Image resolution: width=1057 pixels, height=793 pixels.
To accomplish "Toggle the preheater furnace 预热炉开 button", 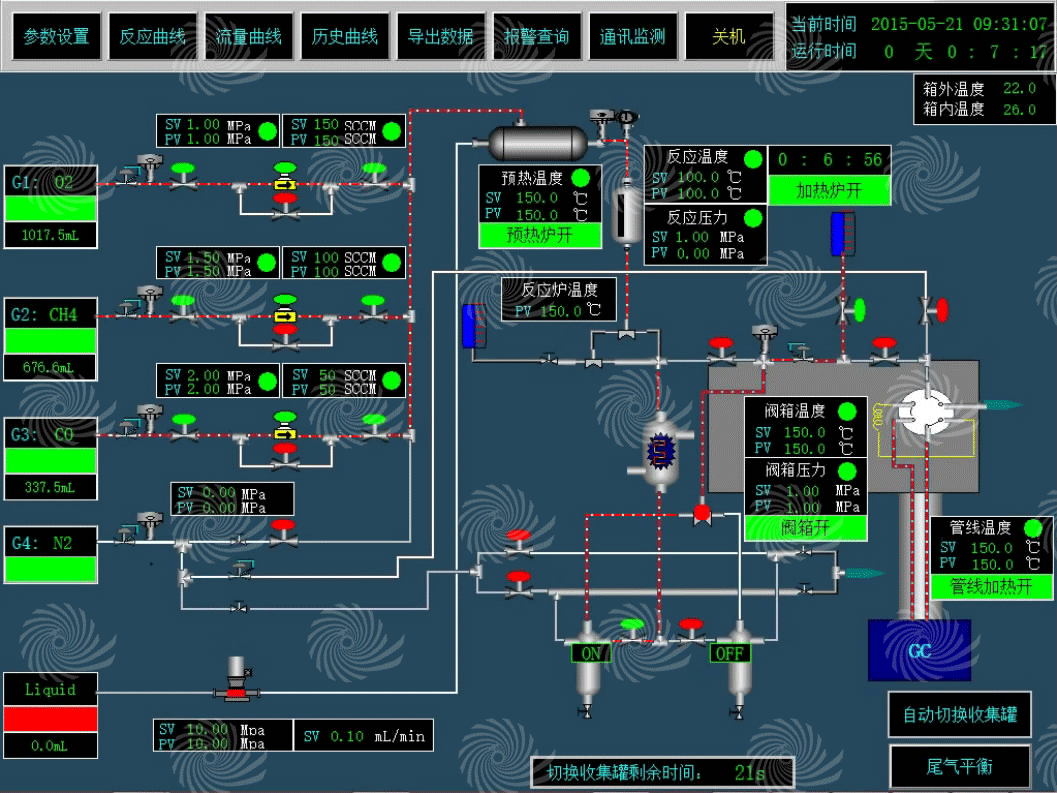I will point(540,235).
